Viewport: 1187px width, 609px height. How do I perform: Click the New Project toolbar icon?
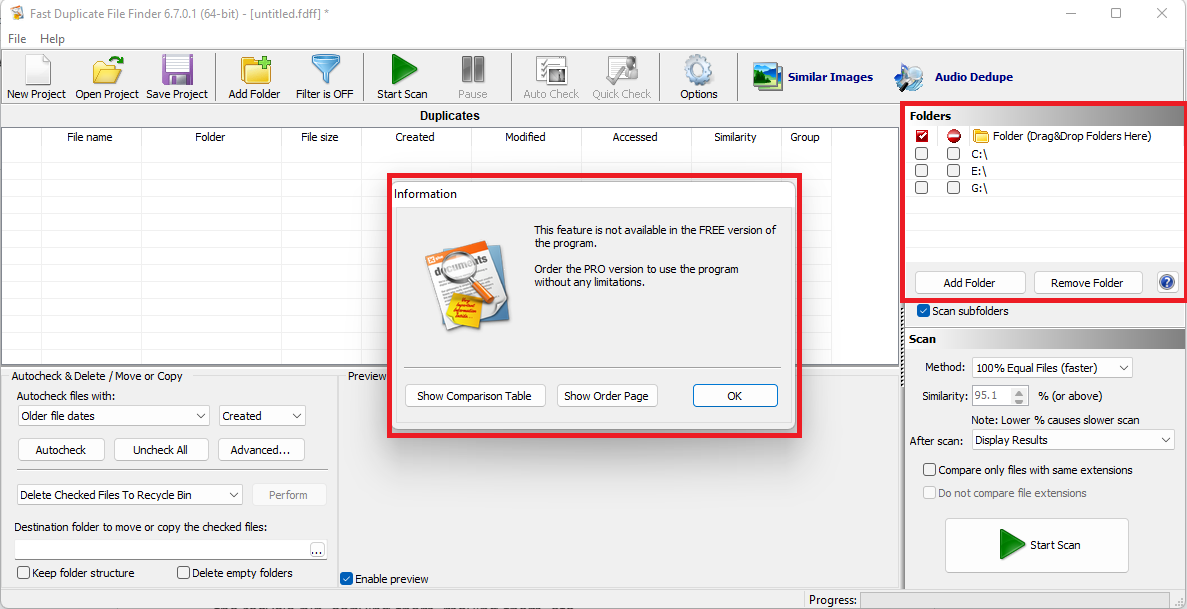point(37,70)
